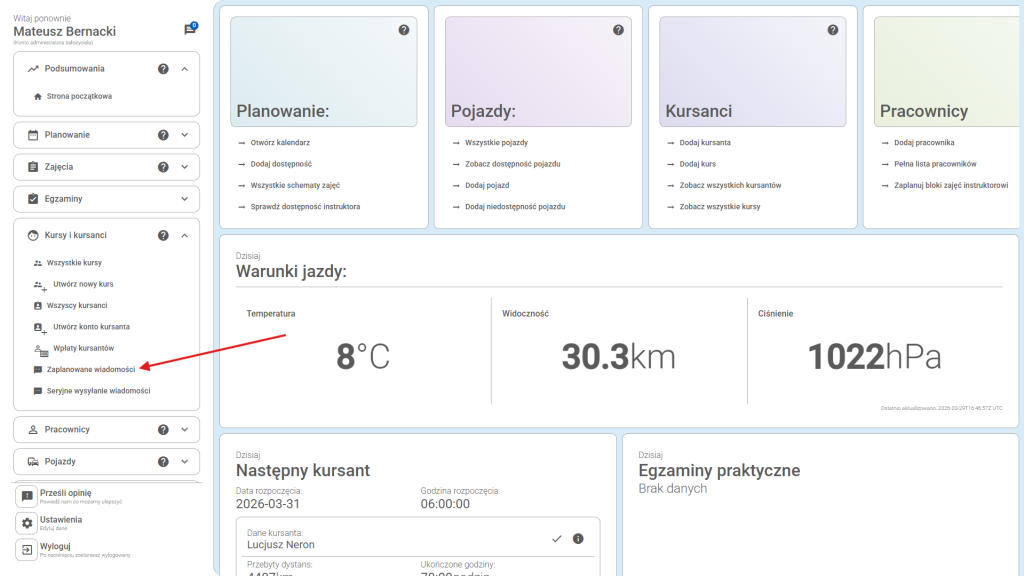Click checkmark icon beside Lucjusz Neron
Image resolution: width=1024 pixels, height=576 pixels.
557,539
